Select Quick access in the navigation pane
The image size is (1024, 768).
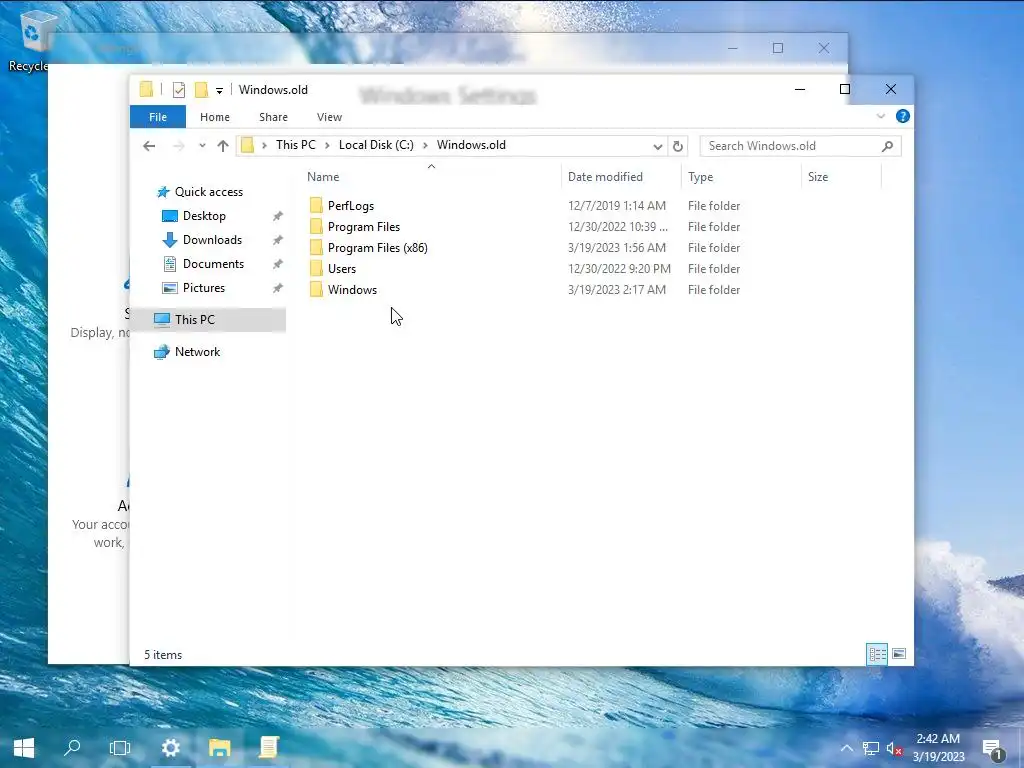coord(208,191)
